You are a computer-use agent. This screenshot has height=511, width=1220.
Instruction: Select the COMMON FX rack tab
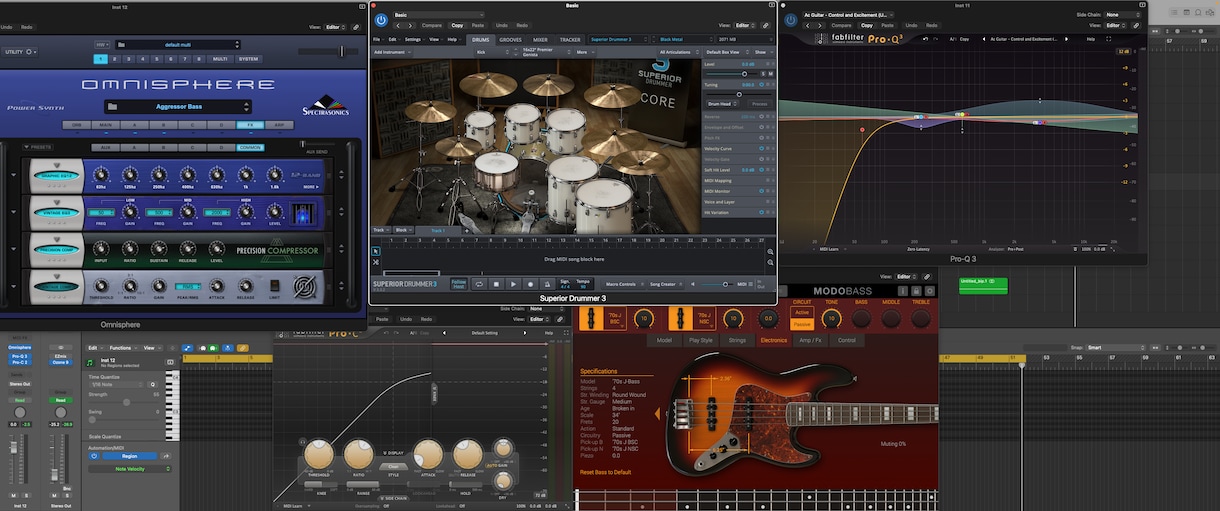(250, 147)
